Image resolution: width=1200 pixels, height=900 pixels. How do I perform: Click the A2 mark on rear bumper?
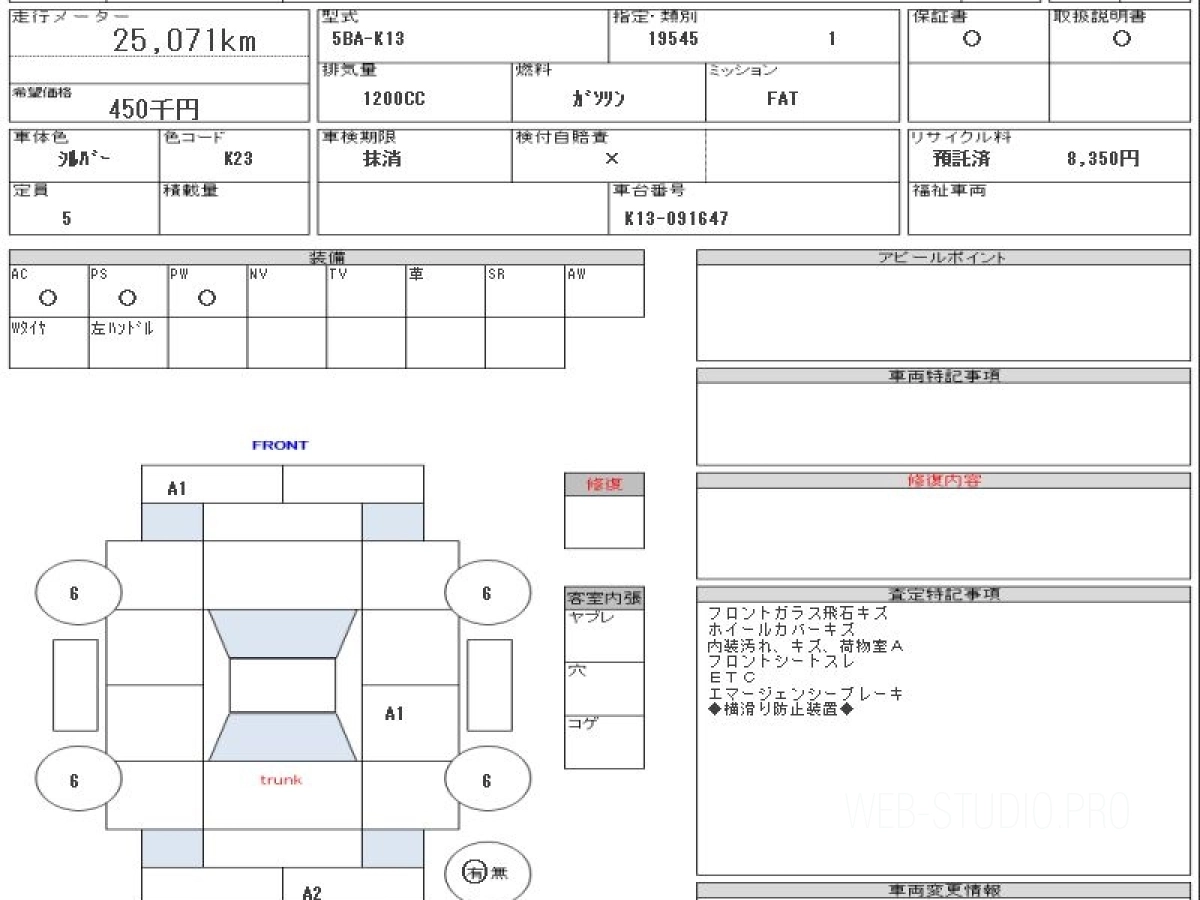[312, 892]
